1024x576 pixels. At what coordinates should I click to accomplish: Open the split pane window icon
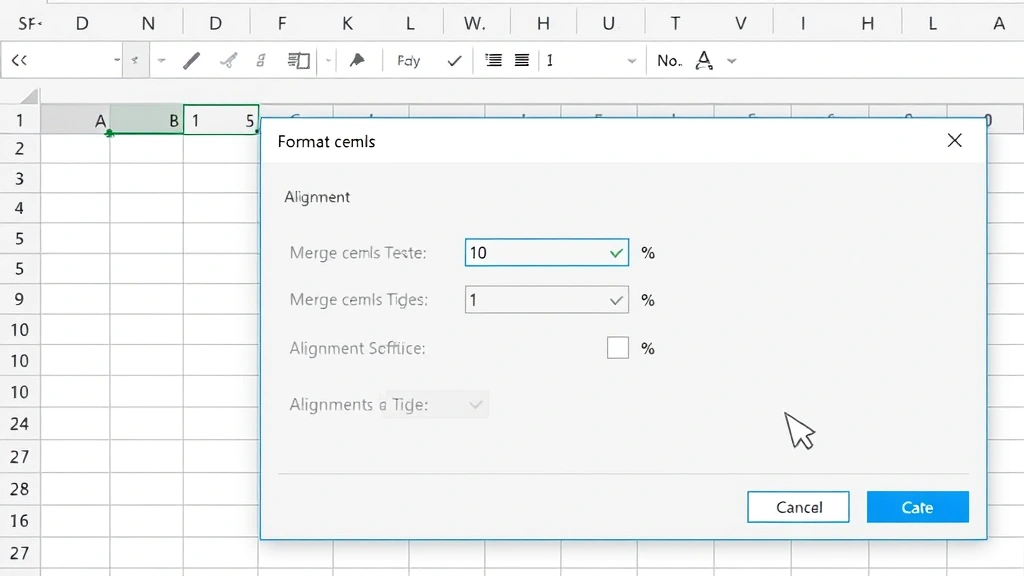pyautogui.click(x=297, y=60)
